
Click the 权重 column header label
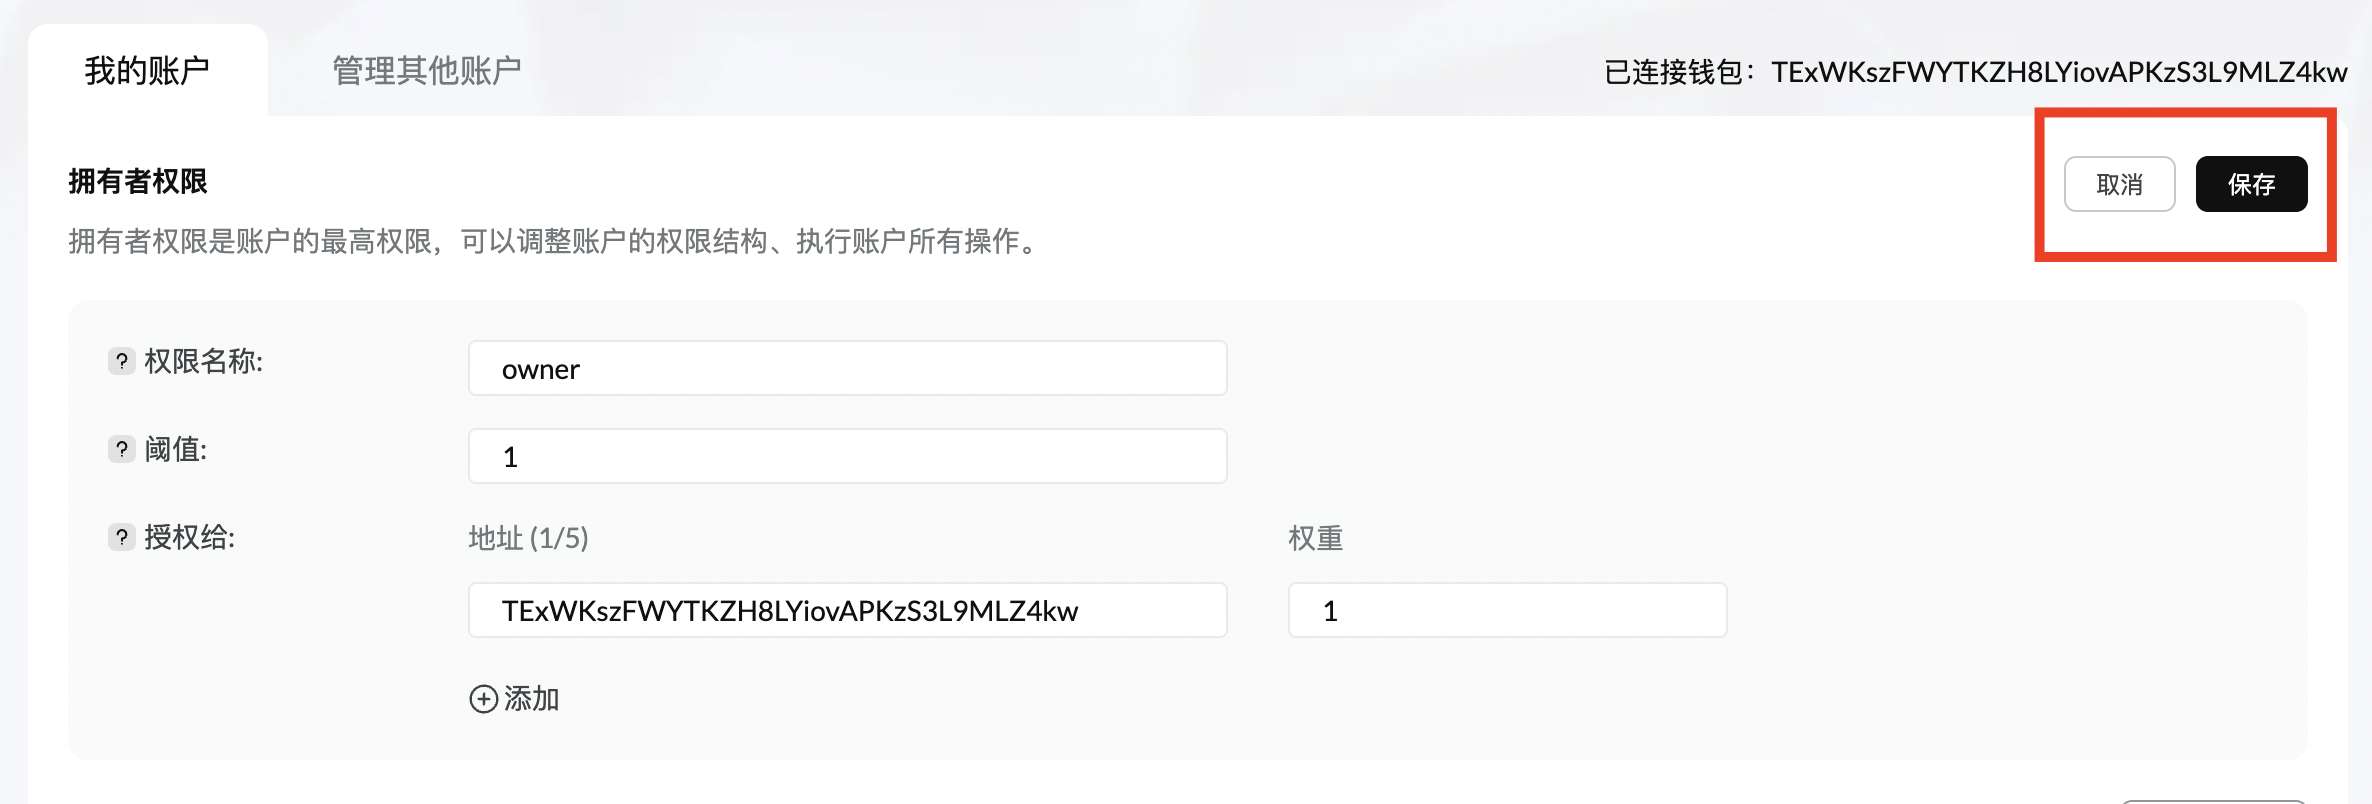point(1315,538)
